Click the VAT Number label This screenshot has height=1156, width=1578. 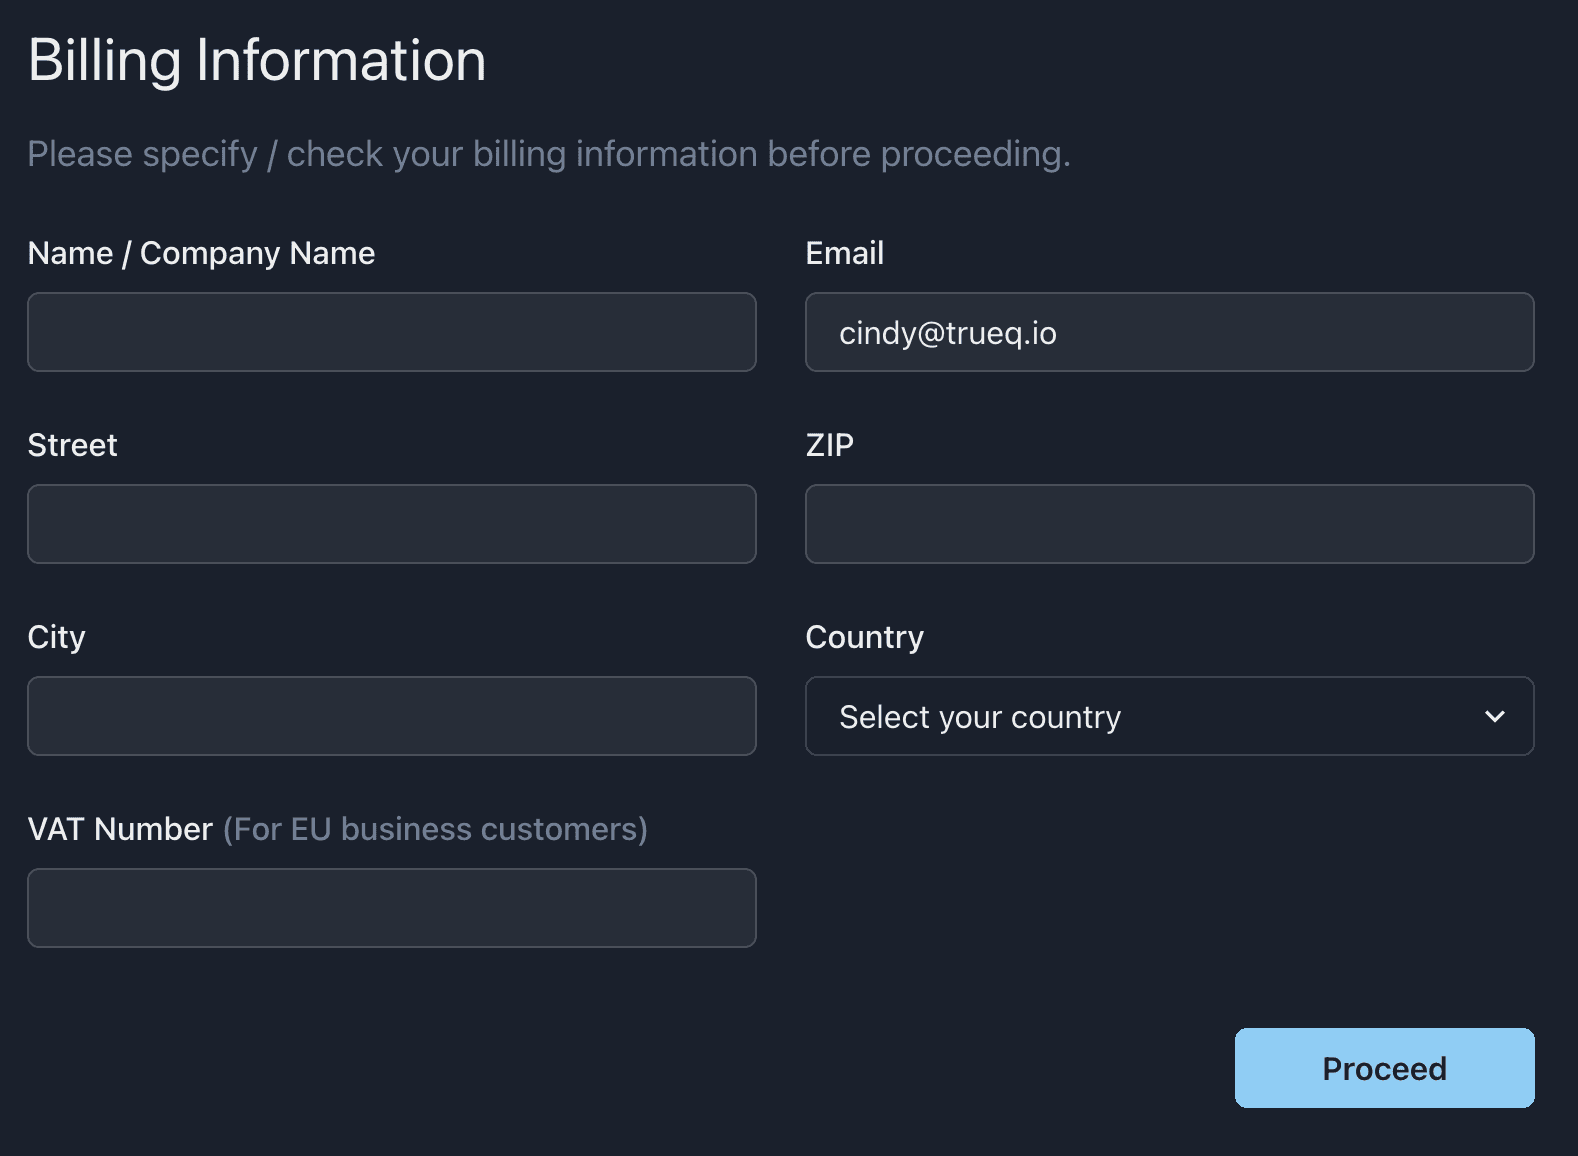(x=120, y=829)
